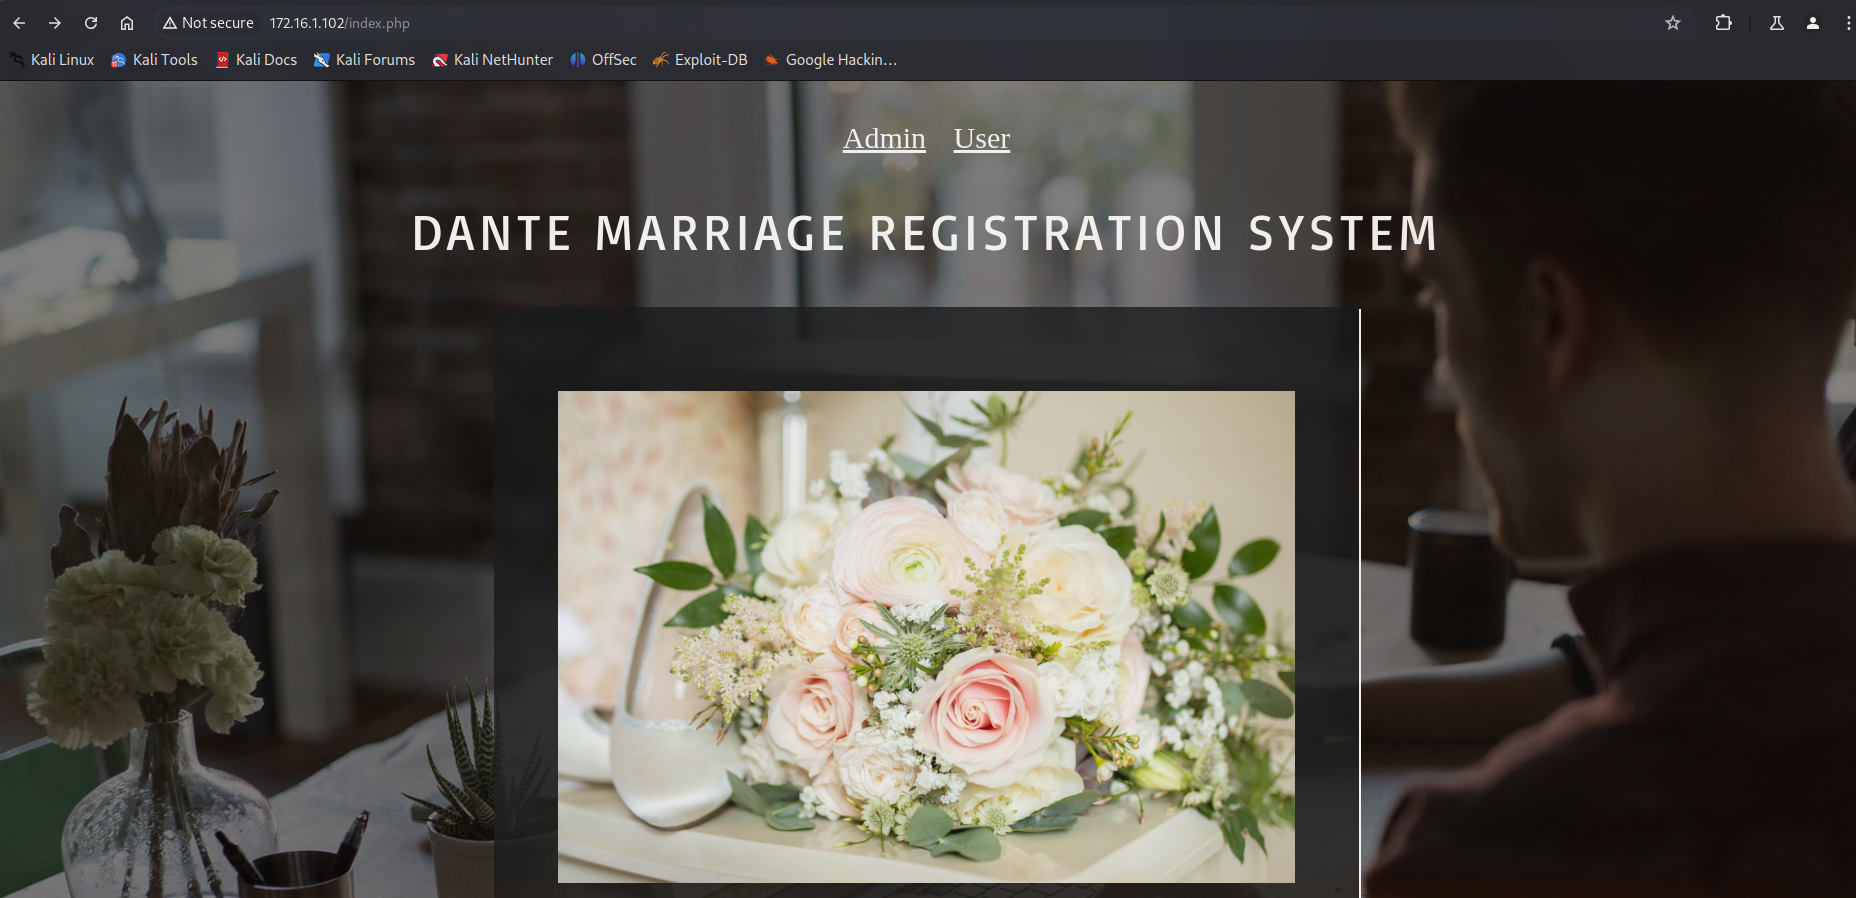Open the browser three-dot menu
The width and height of the screenshot is (1856, 898).
(x=1847, y=23)
